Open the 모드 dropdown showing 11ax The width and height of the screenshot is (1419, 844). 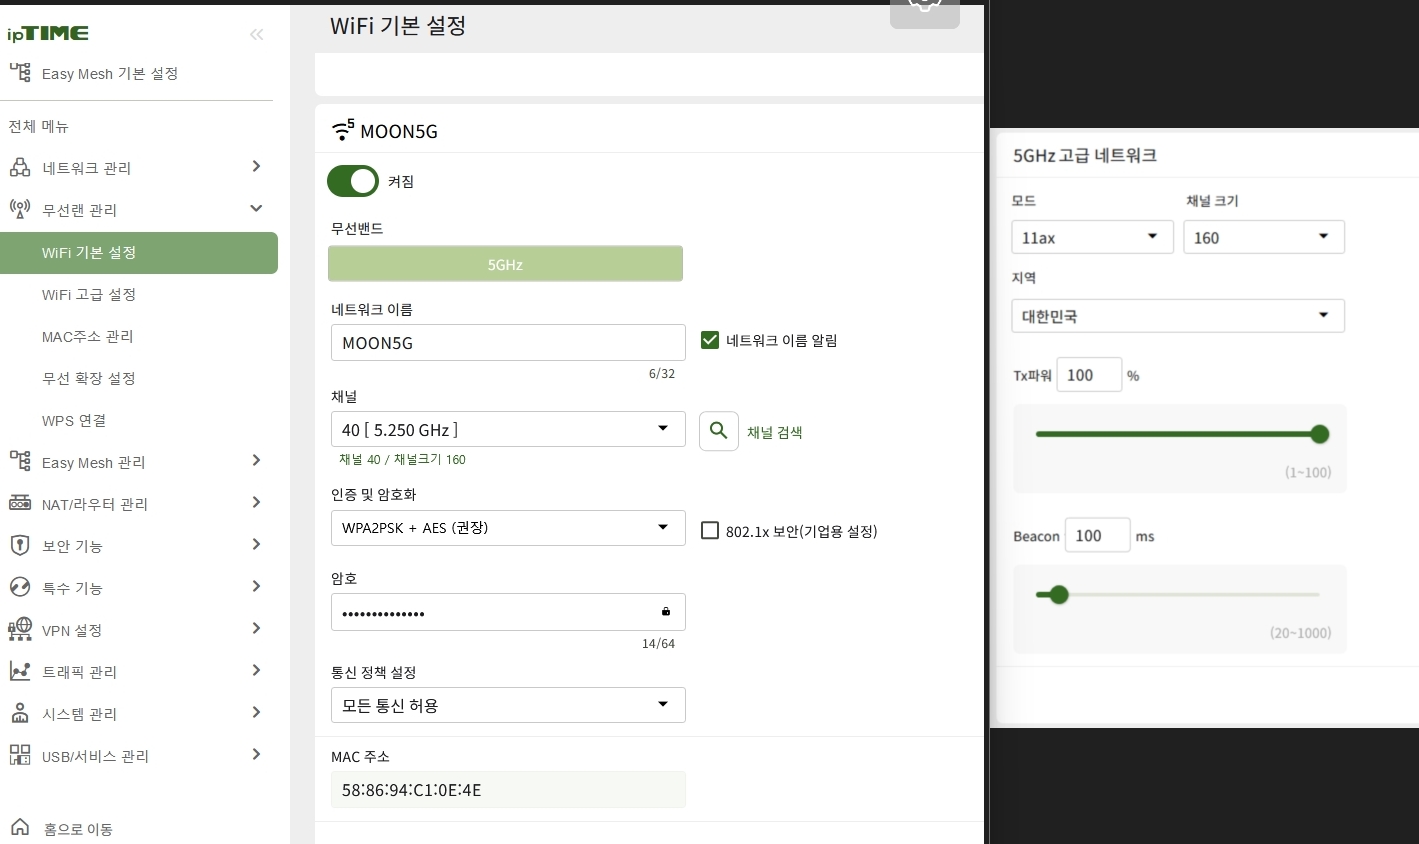pyautogui.click(x=1092, y=237)
